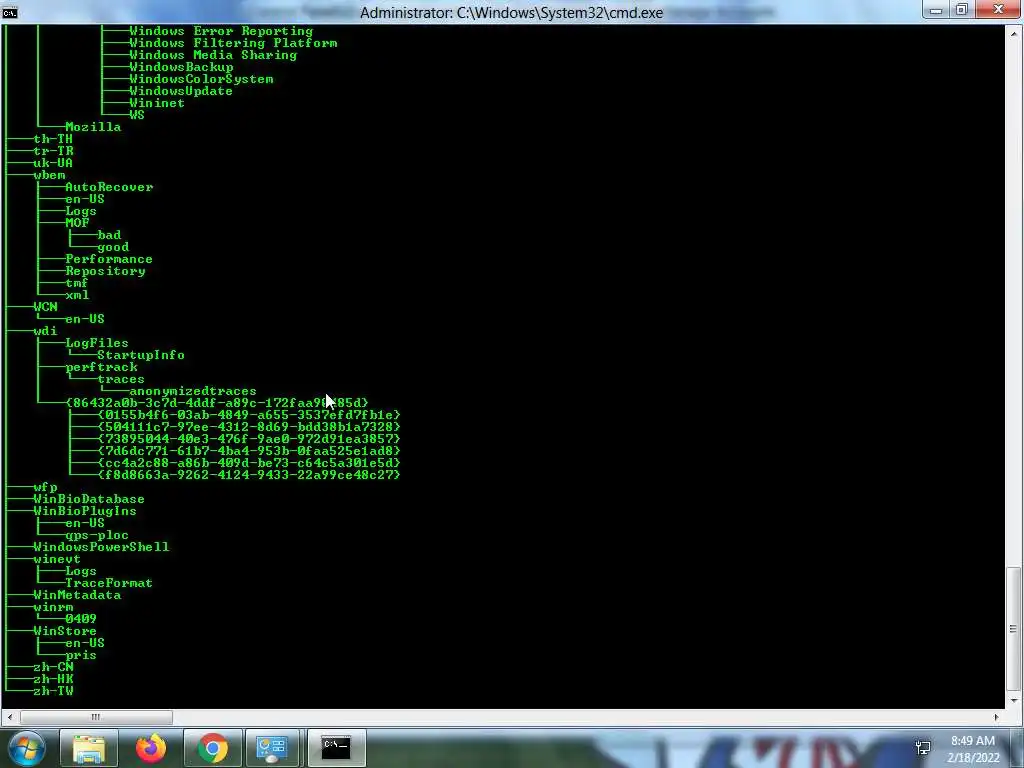Click the 'WindowsPowerShell' folder line

(x=101, y=547)
